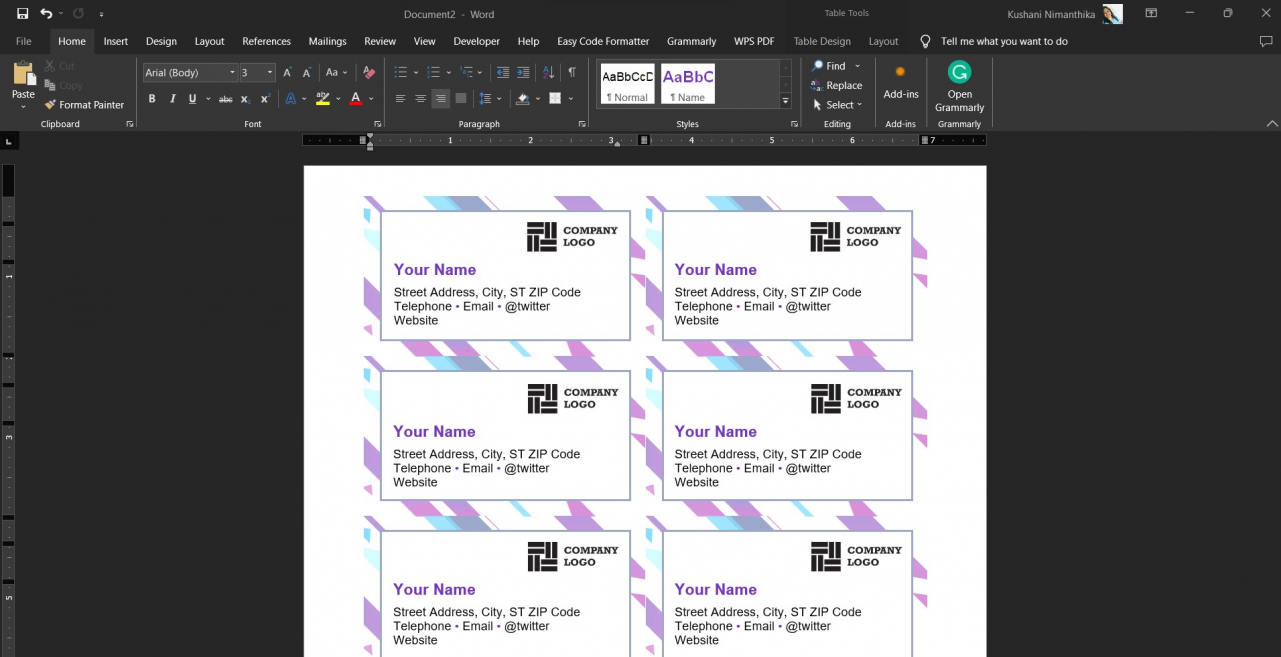Toggle underline formatting
1281x657 pixels.
coord(190,98)
